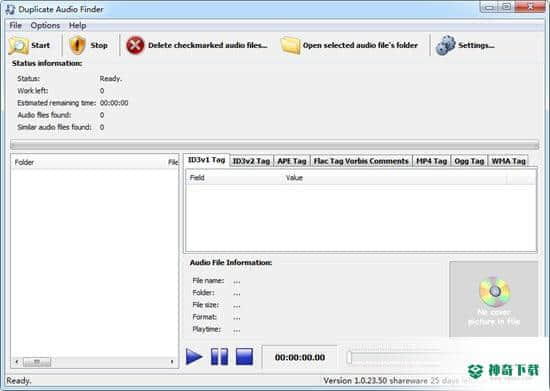Switch to Flac Tag Vorbis Comments tab
The height and width of the screenshot is (391, 550).
click(x=361, y=161)
